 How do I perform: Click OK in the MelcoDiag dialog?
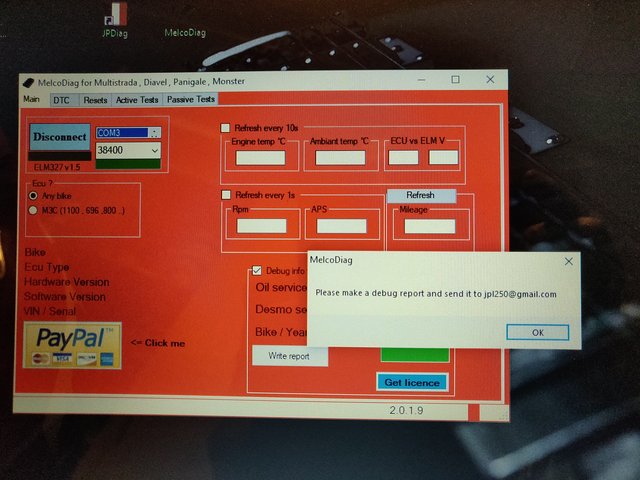tap(538, 333)
